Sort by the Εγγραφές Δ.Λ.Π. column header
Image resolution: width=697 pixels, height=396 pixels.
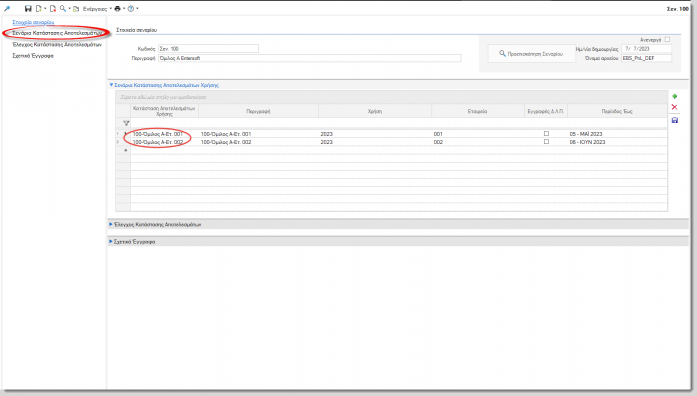(545, 111)
